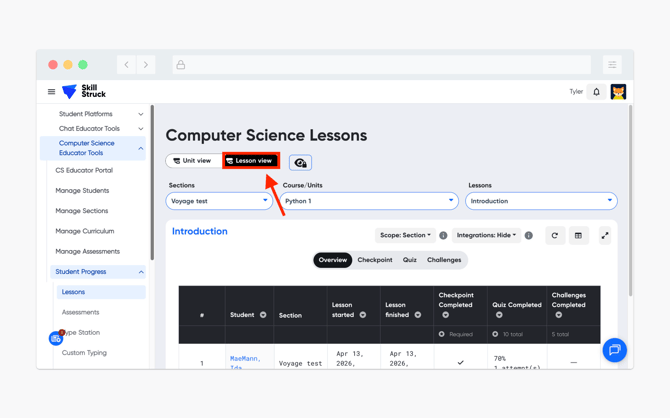Open the Lessons dropdown showing Introduction

pyautogui.click(x=541, y=201)
